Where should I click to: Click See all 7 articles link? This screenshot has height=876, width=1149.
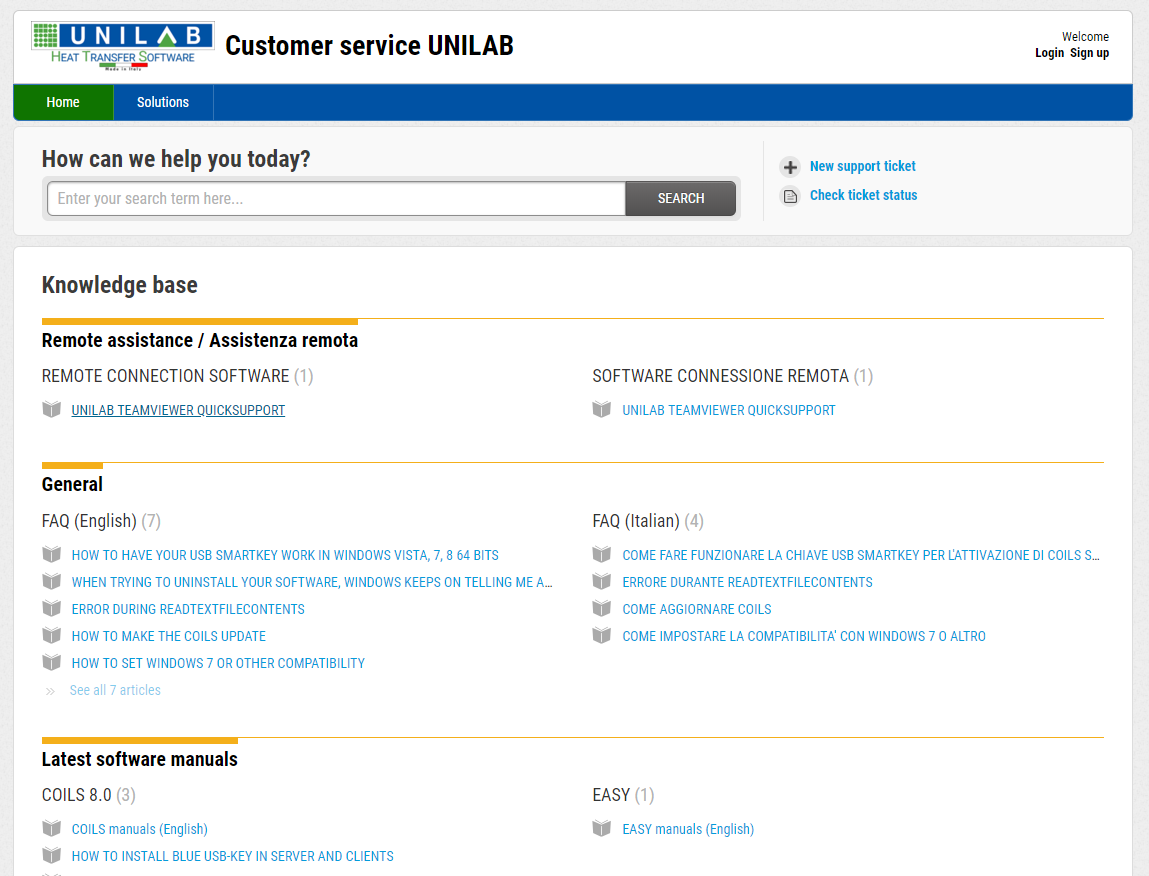(x=115, y=691)
